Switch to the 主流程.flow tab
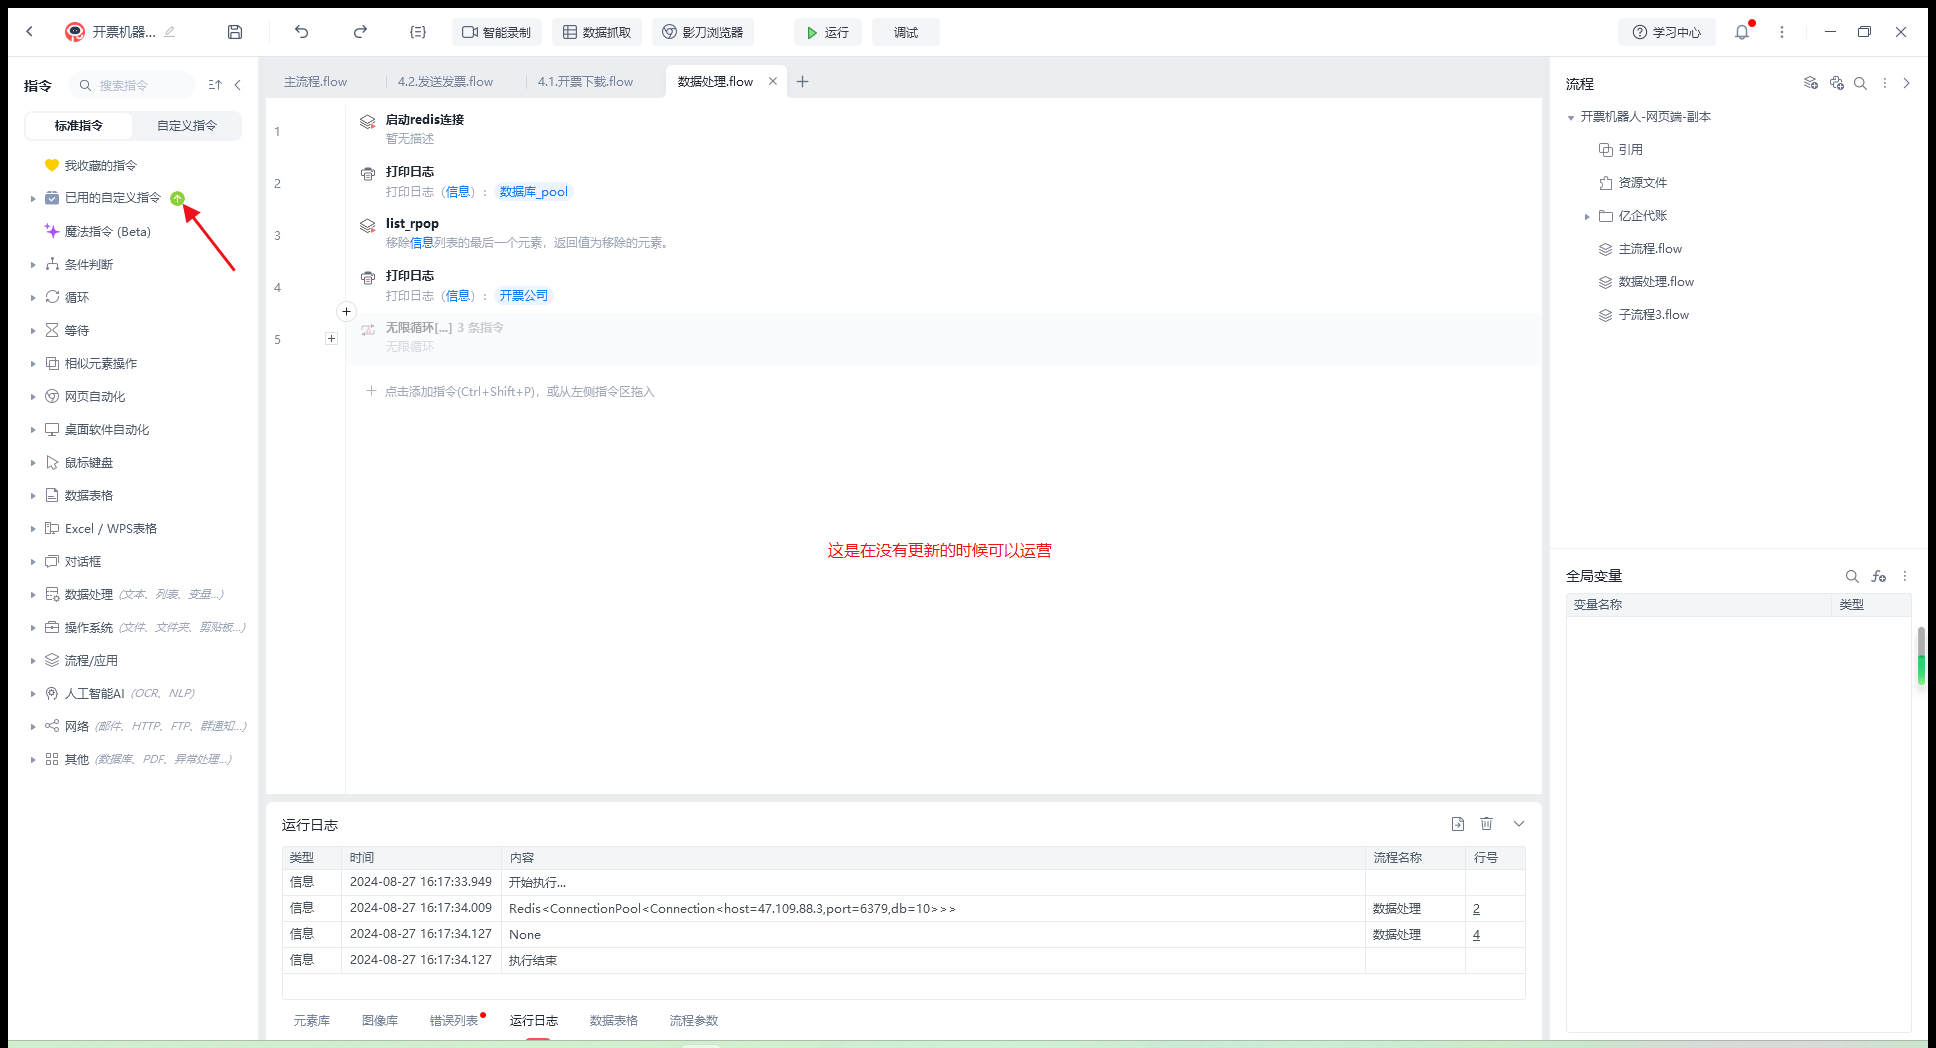Viewport: 1936px width, 1048px height. [315, 82]
